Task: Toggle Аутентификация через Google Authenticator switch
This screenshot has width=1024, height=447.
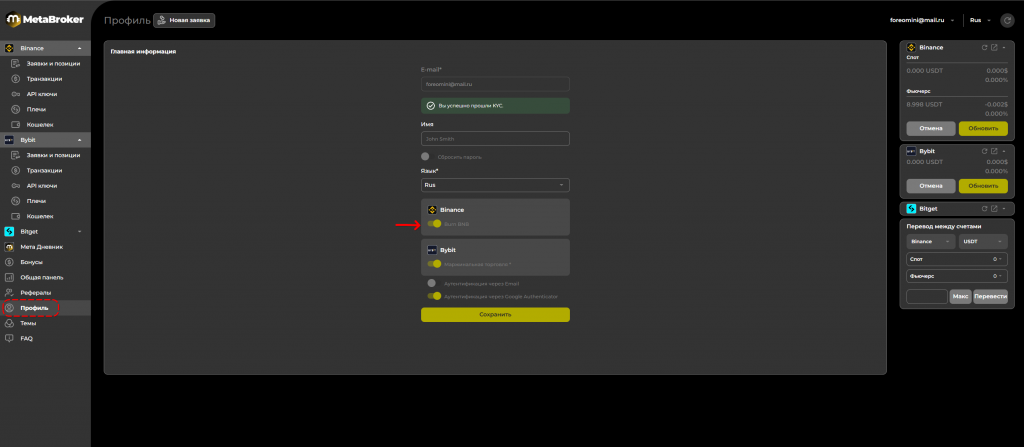Action: pos(434,296)
